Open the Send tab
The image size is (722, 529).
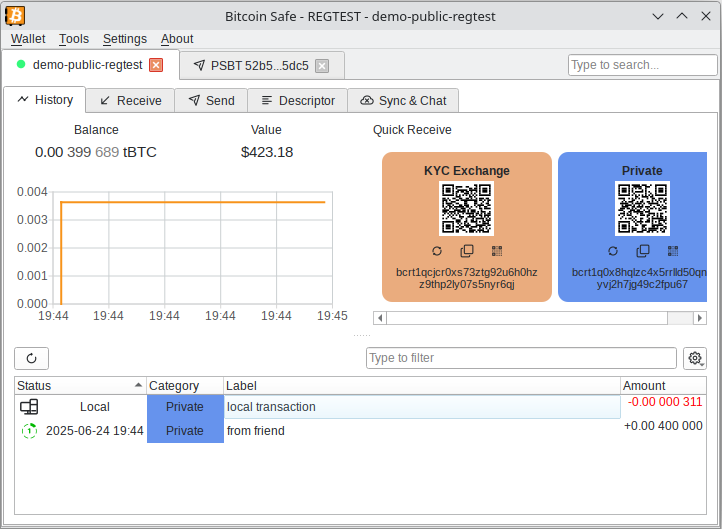(211, 101)
